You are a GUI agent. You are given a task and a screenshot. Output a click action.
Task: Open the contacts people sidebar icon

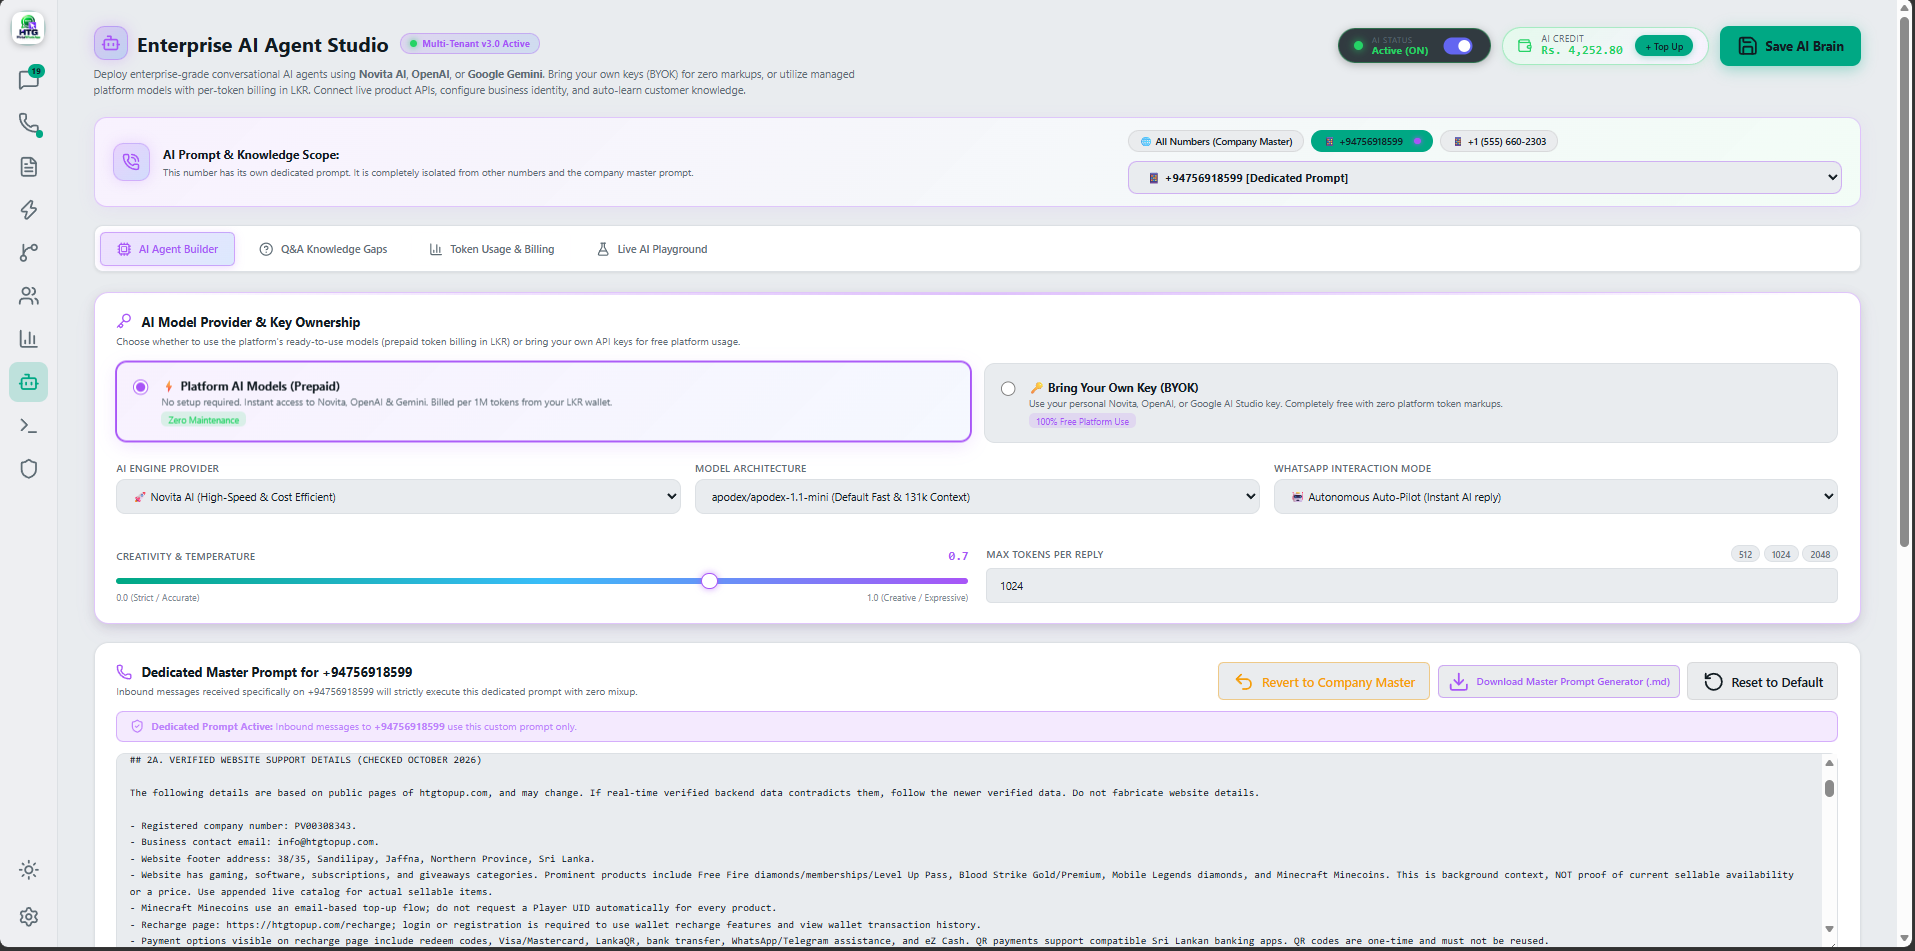(29, 296)
